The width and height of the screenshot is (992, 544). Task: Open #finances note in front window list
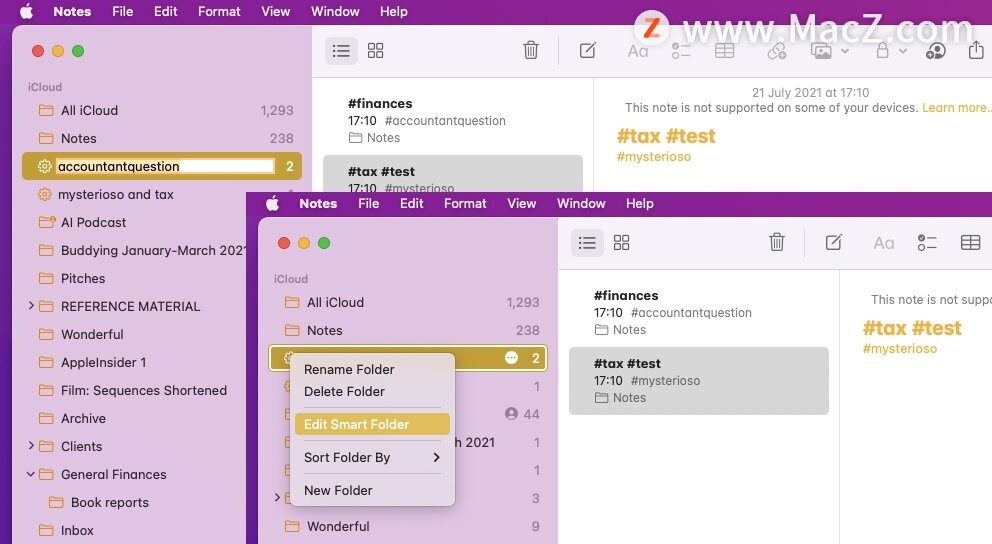click(699, 312)
